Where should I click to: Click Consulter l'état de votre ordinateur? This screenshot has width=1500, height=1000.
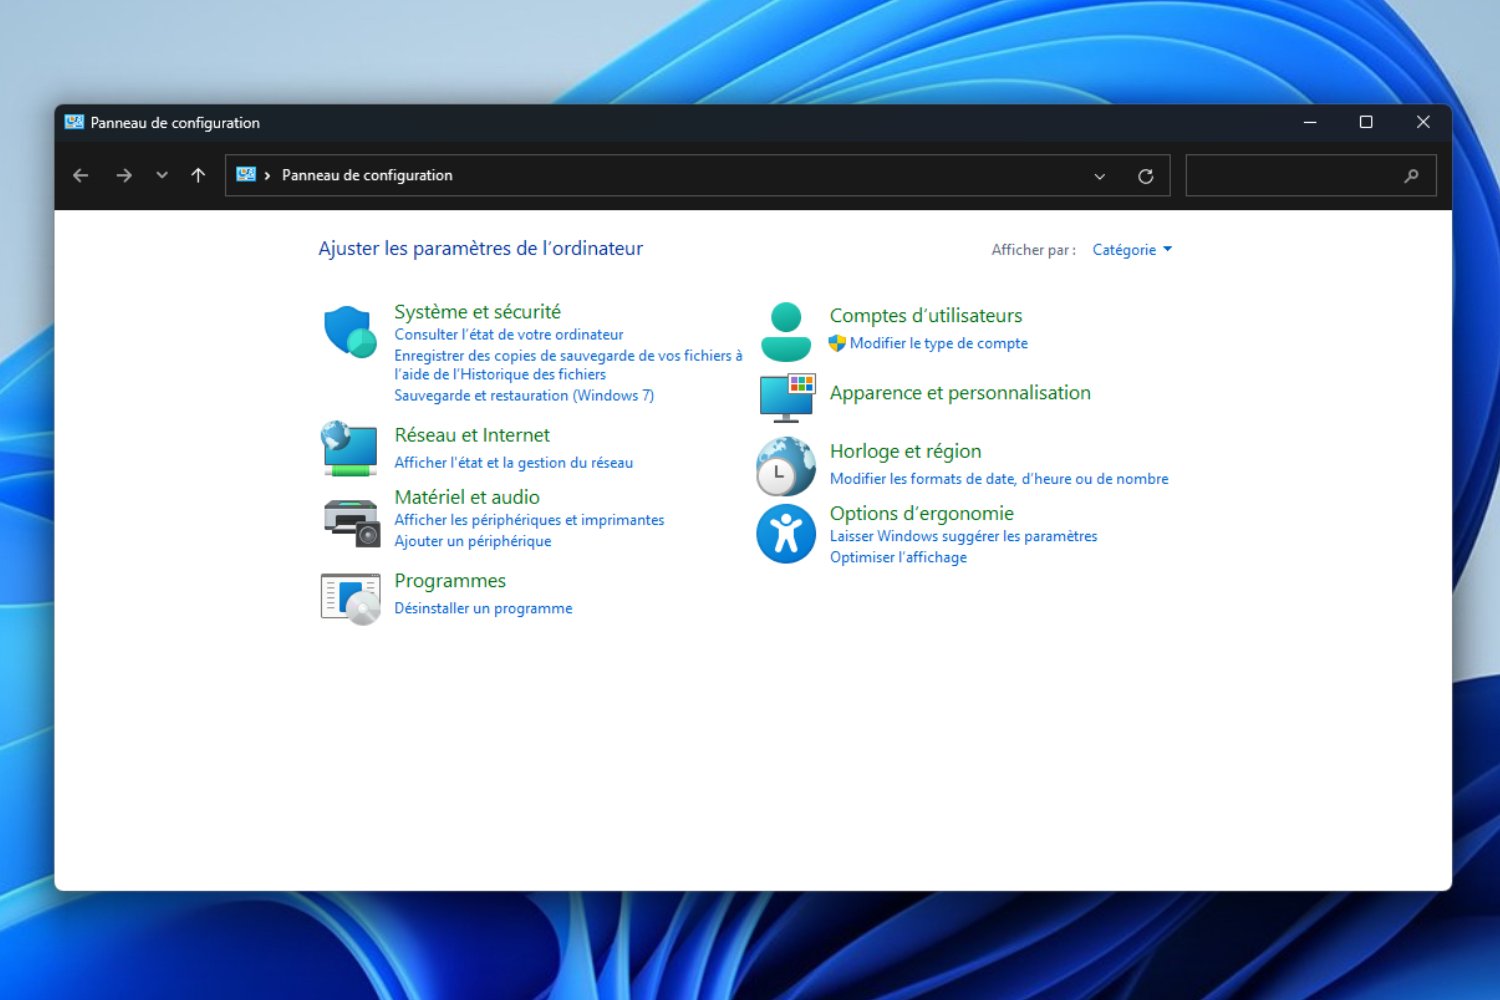(508, 334)
